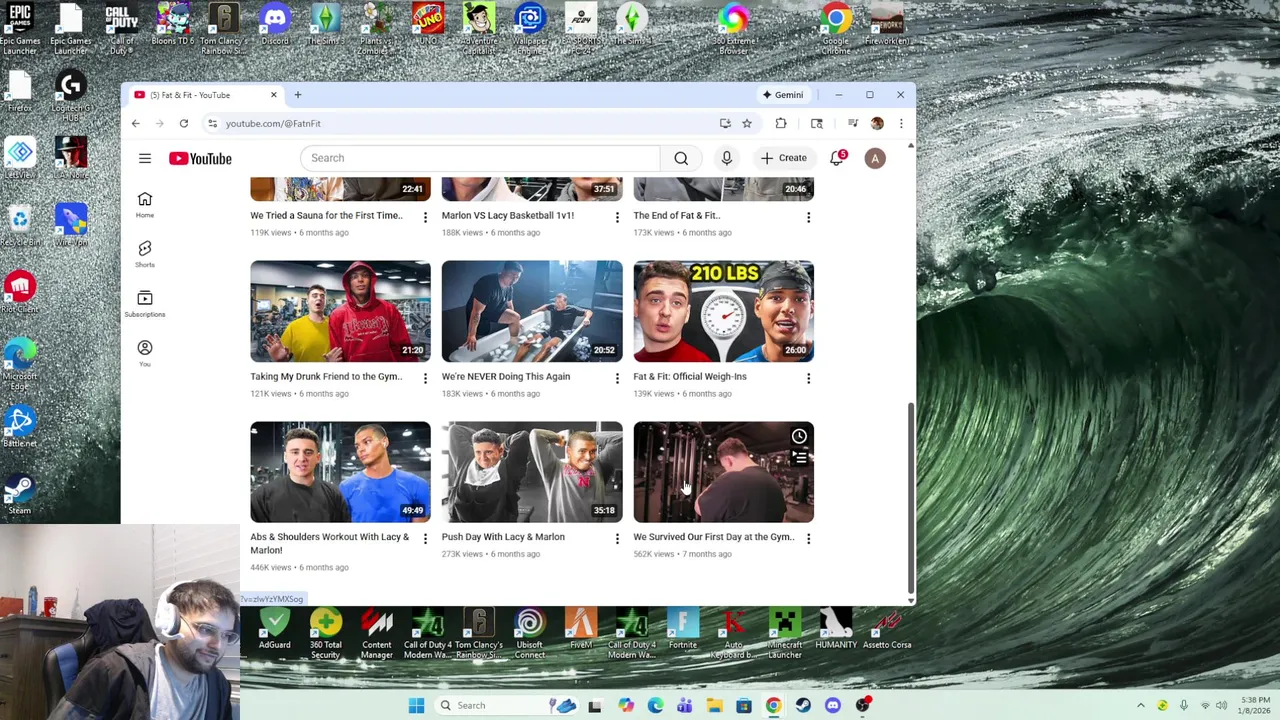This screenshot has width=1280, height=720.
Task: Click Watch later clock on gym thumbnail
Action: pyautogui.click(x=799, y=436)
